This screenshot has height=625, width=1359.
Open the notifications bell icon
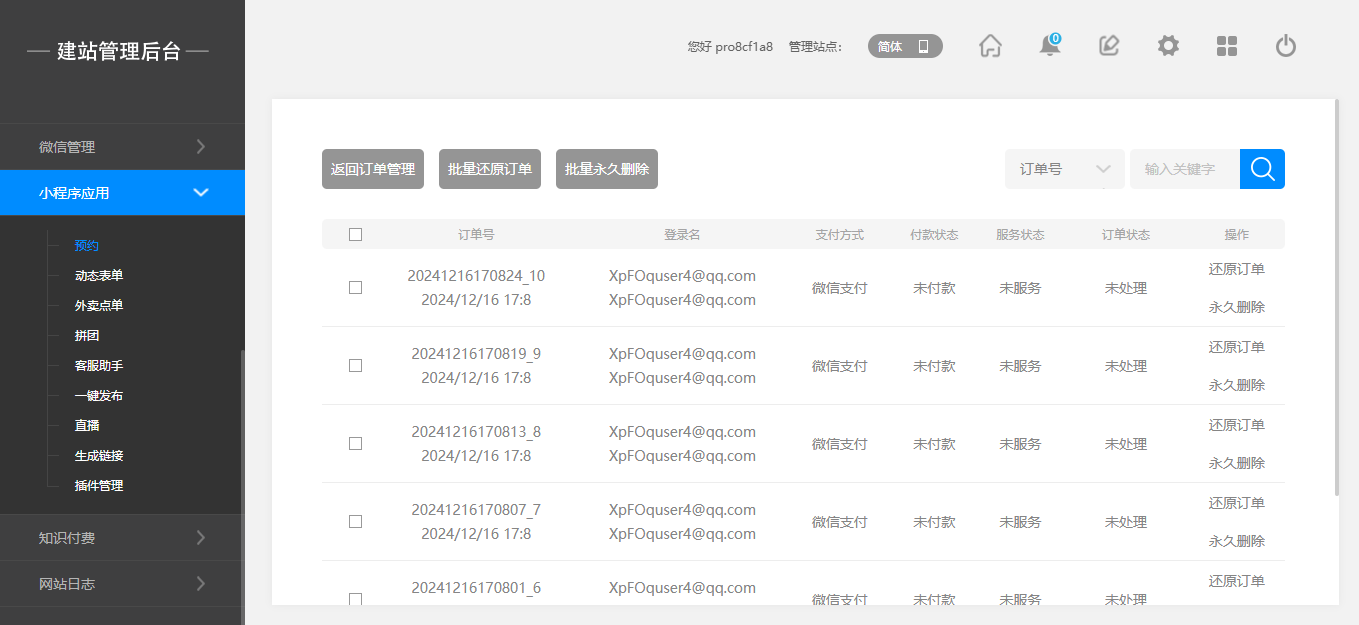pyautogui.click(x=1049, y=46)
